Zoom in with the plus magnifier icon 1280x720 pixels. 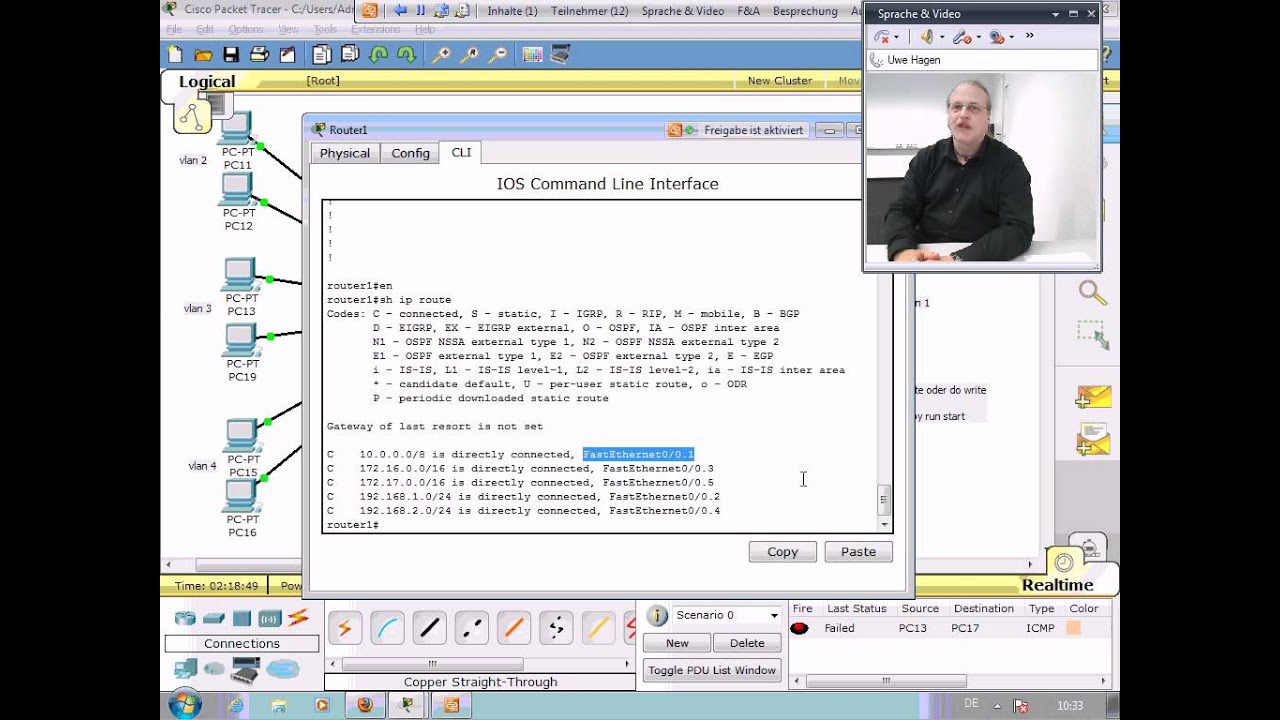point(441,55)
